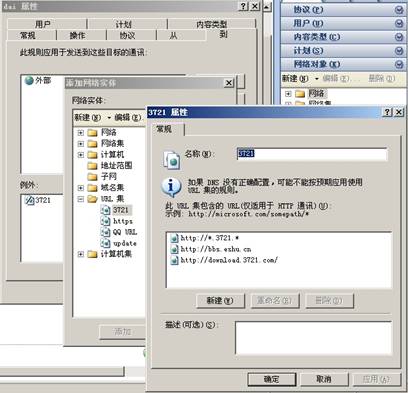Select 常规 tab in 3721 properties

(168, 129)
